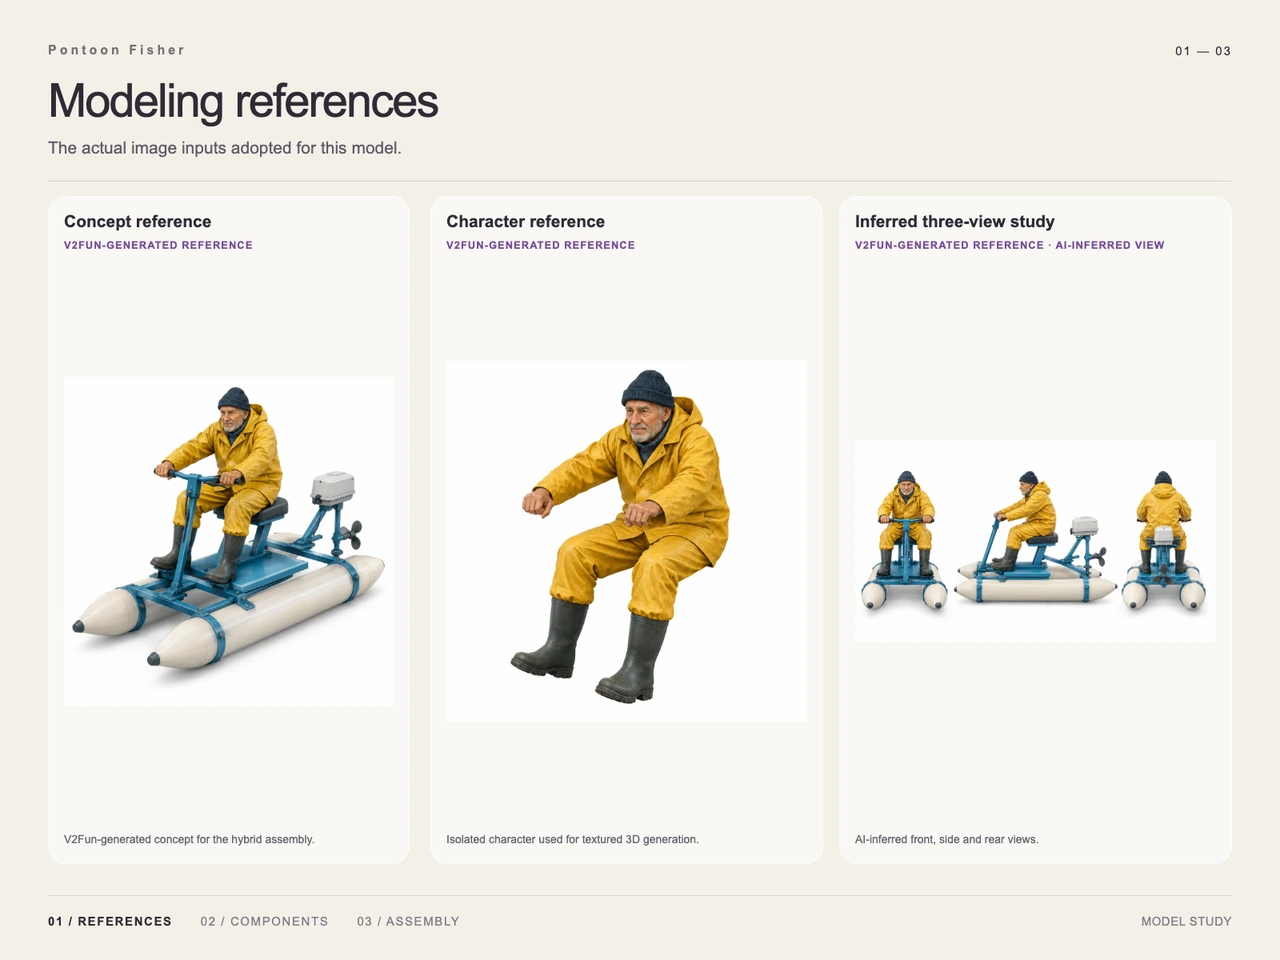Viewport: 1280px width, 960px height.
Task: Click the 'MODEL STUDY' footer label
Action: 1186,921
